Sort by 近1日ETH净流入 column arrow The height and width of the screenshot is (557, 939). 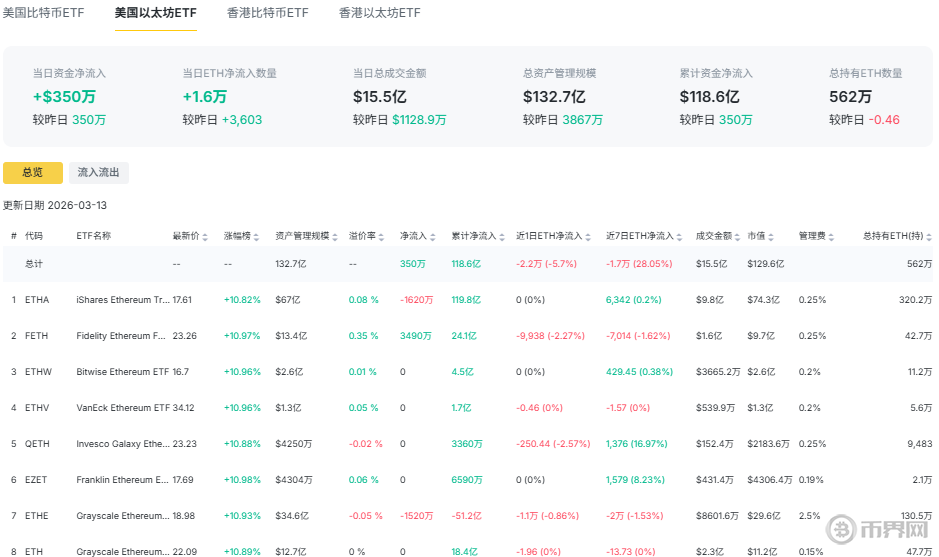pyautogui.click(x=588, y=237)
